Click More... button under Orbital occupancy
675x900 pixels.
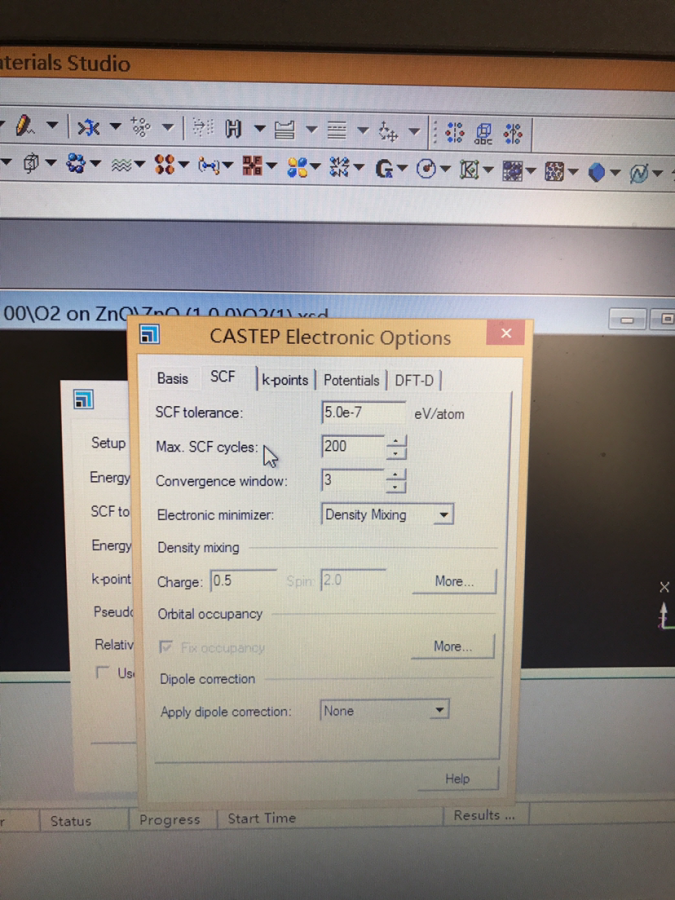point(453,646)
